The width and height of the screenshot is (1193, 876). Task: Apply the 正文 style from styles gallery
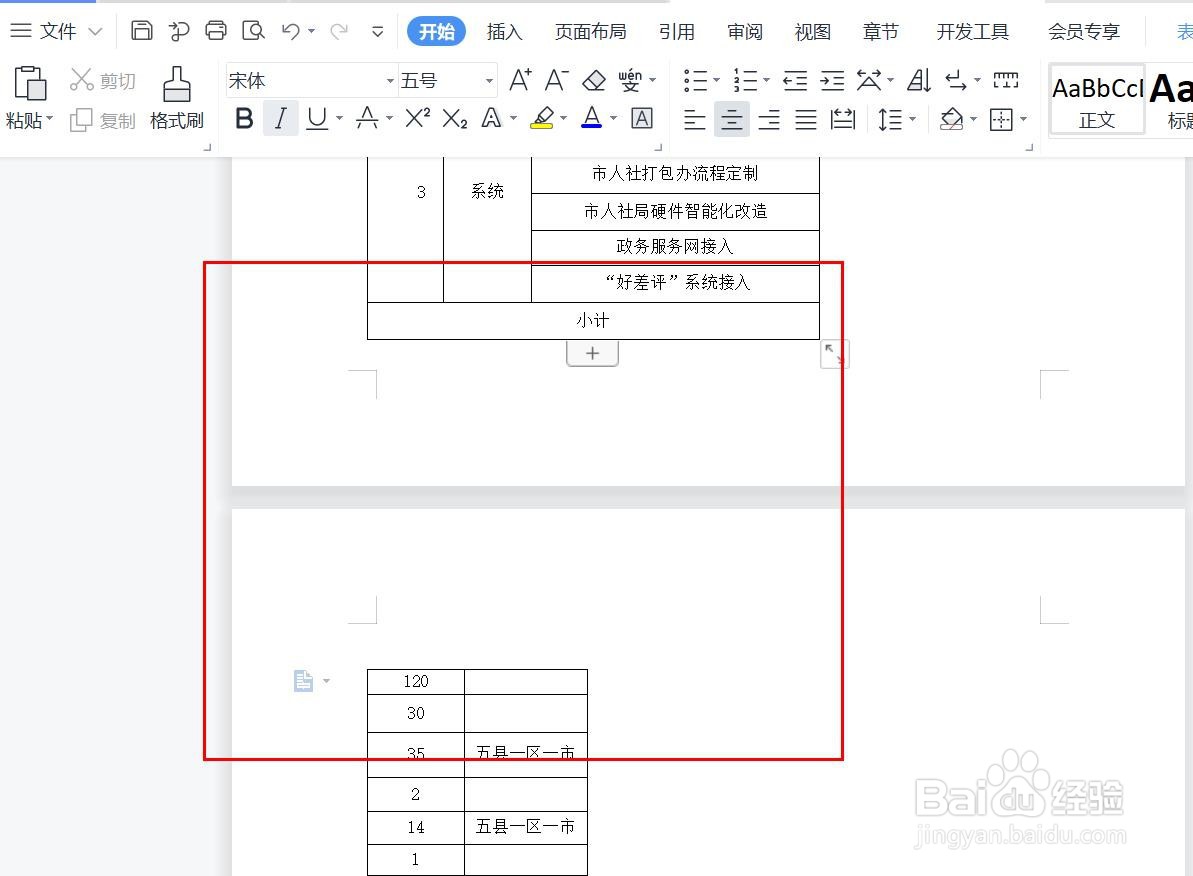pyautogui.click(x=1097, y=98)
